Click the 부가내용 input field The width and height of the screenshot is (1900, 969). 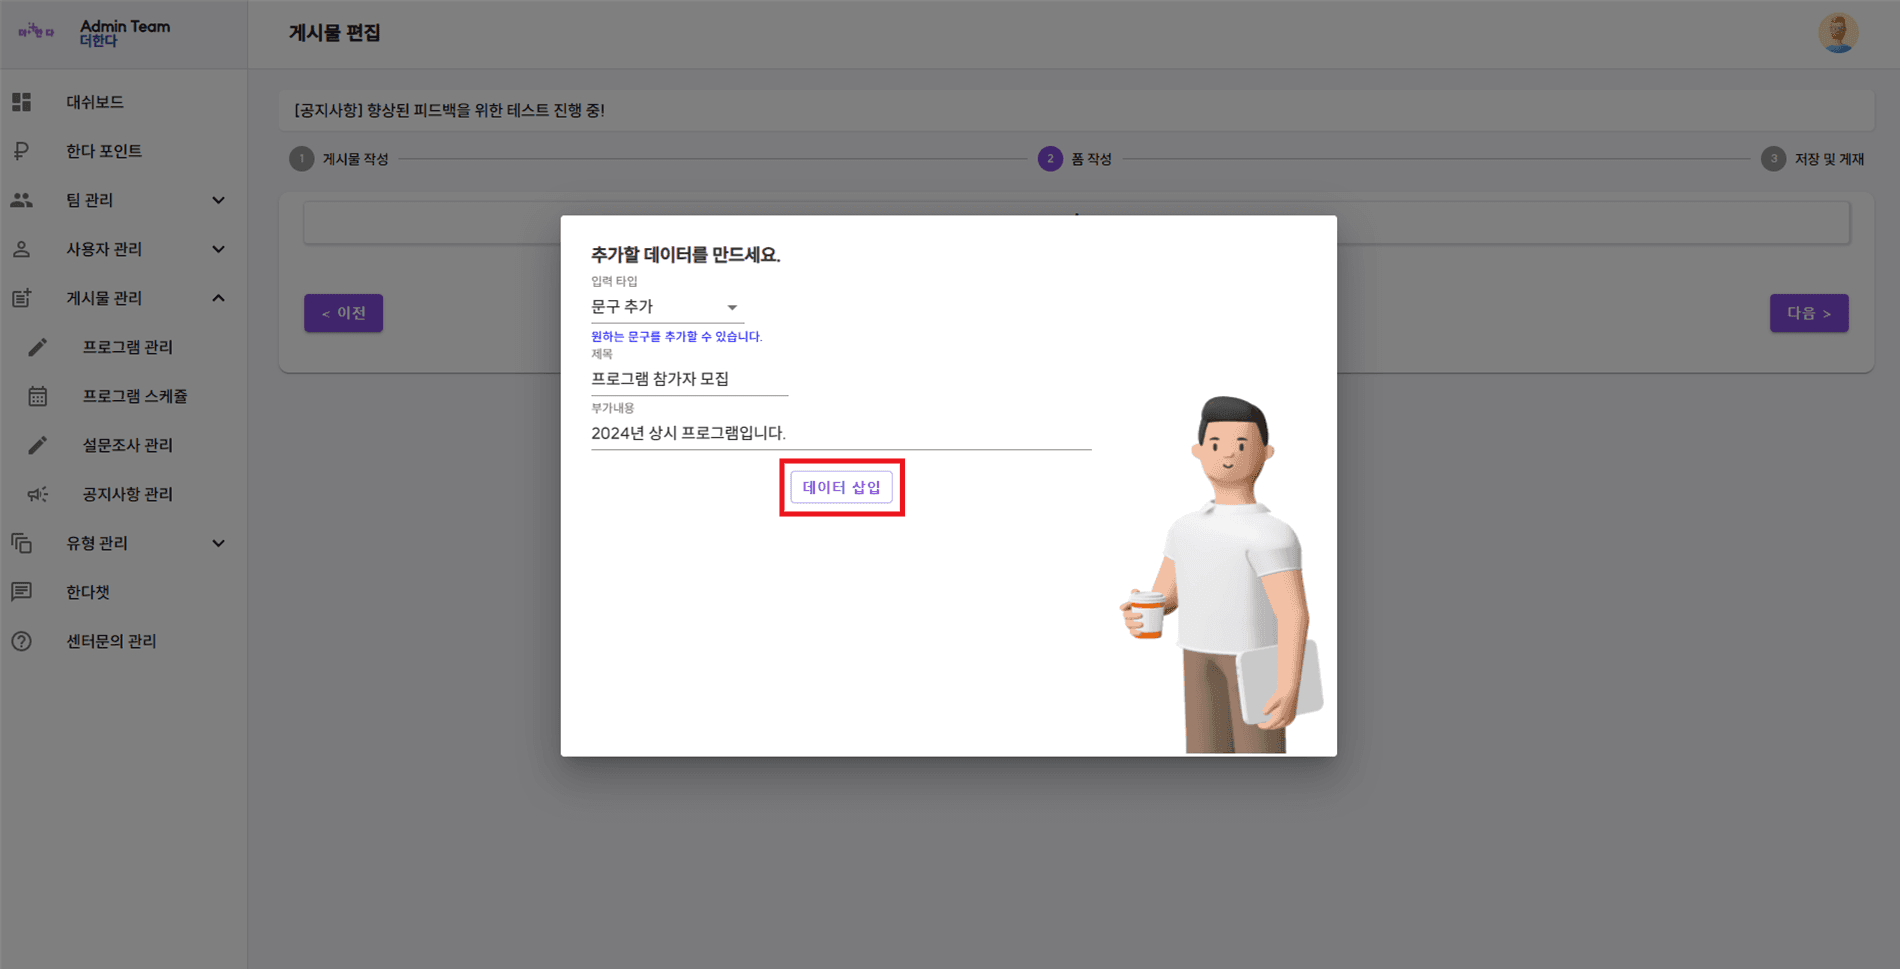841,433
